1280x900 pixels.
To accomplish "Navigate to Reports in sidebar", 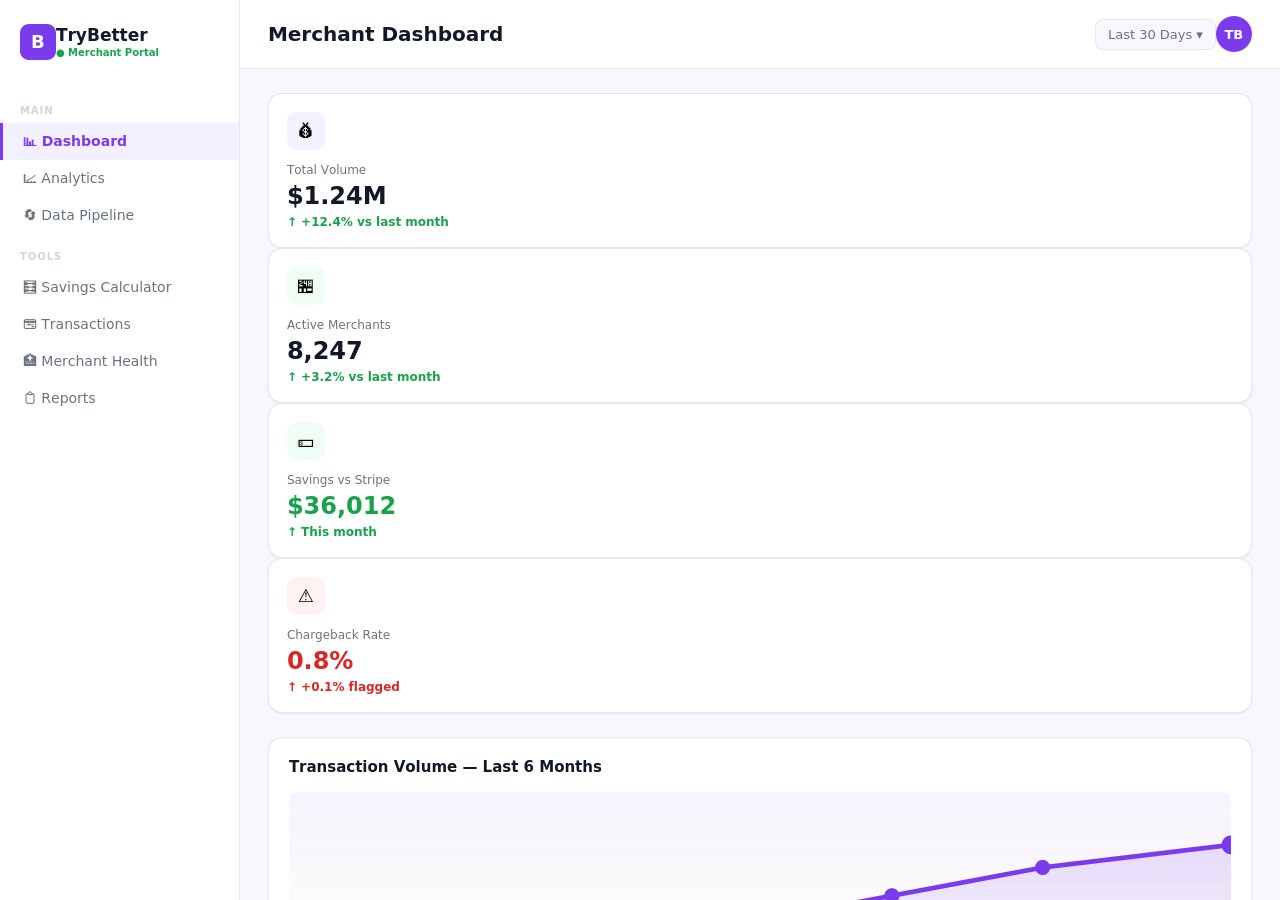I will (68, 398).
